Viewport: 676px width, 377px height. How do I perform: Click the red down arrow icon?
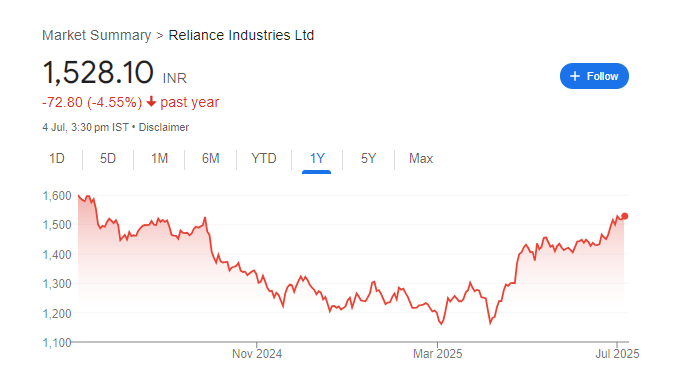click(151, 102)
